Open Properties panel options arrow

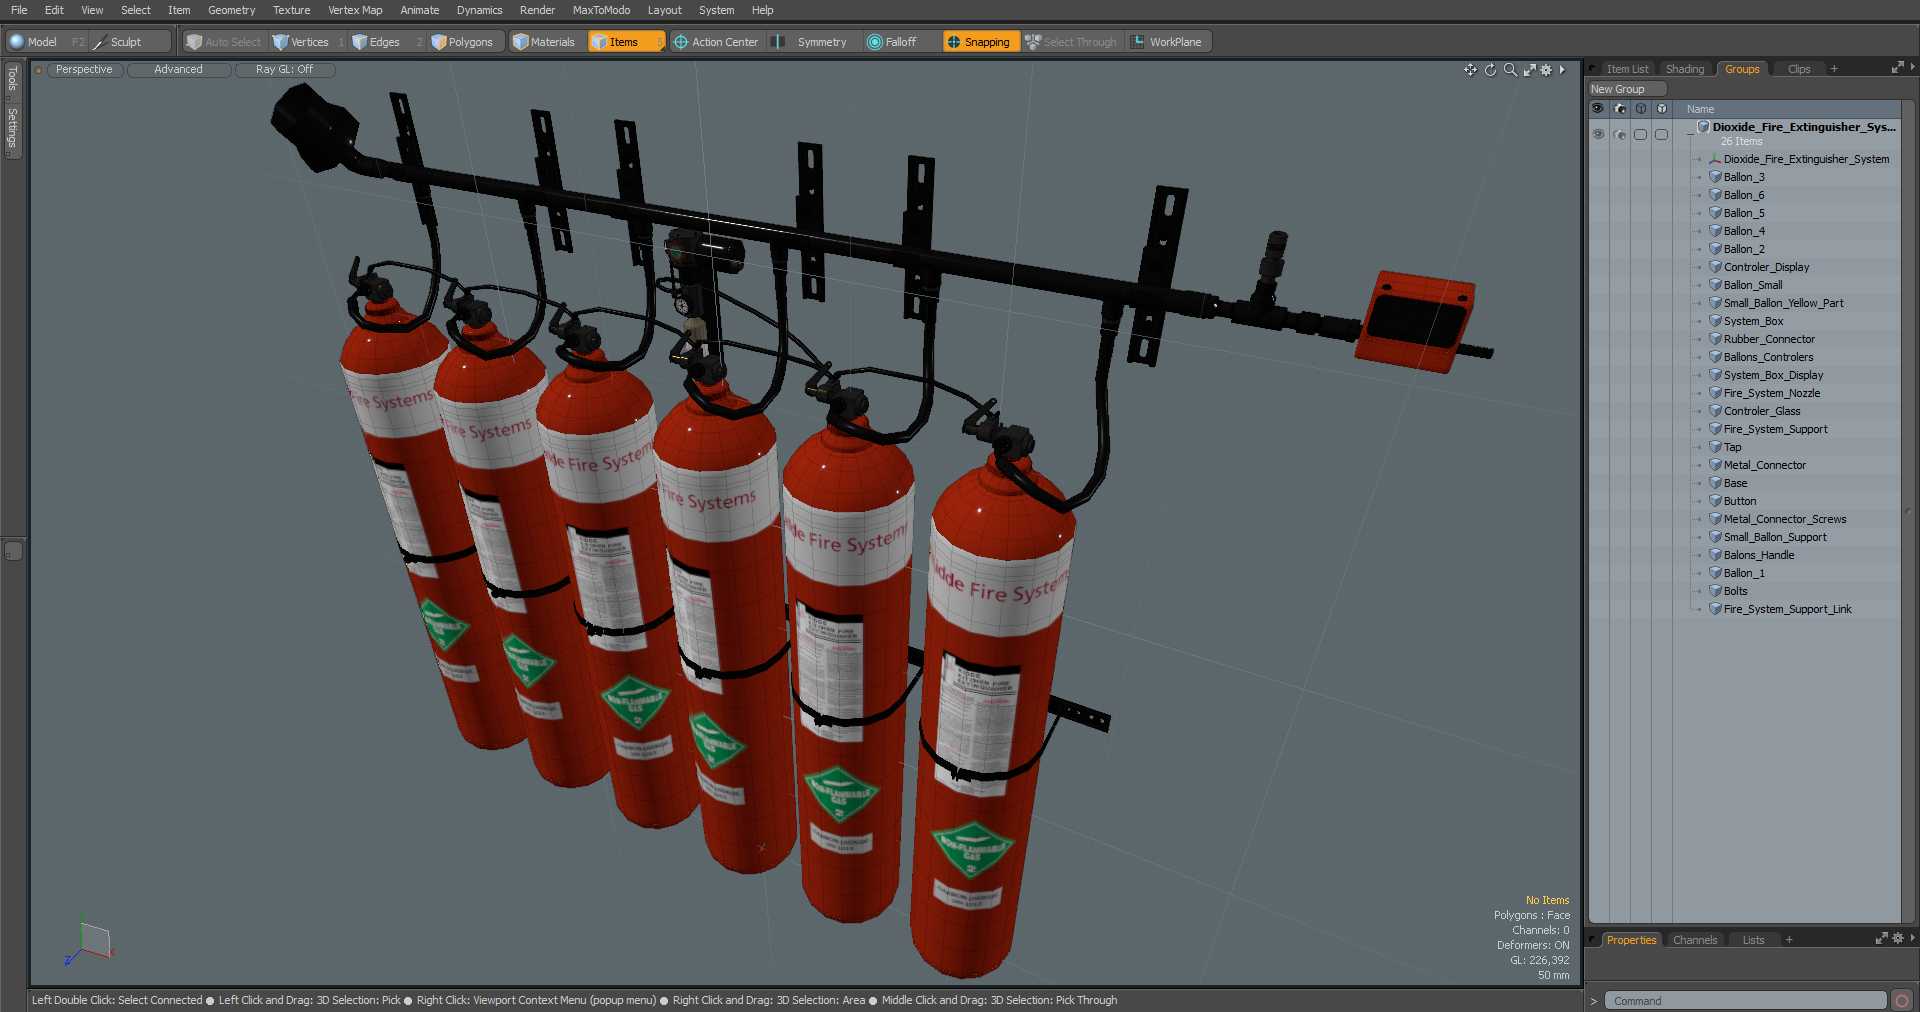tap(1912, 939)
